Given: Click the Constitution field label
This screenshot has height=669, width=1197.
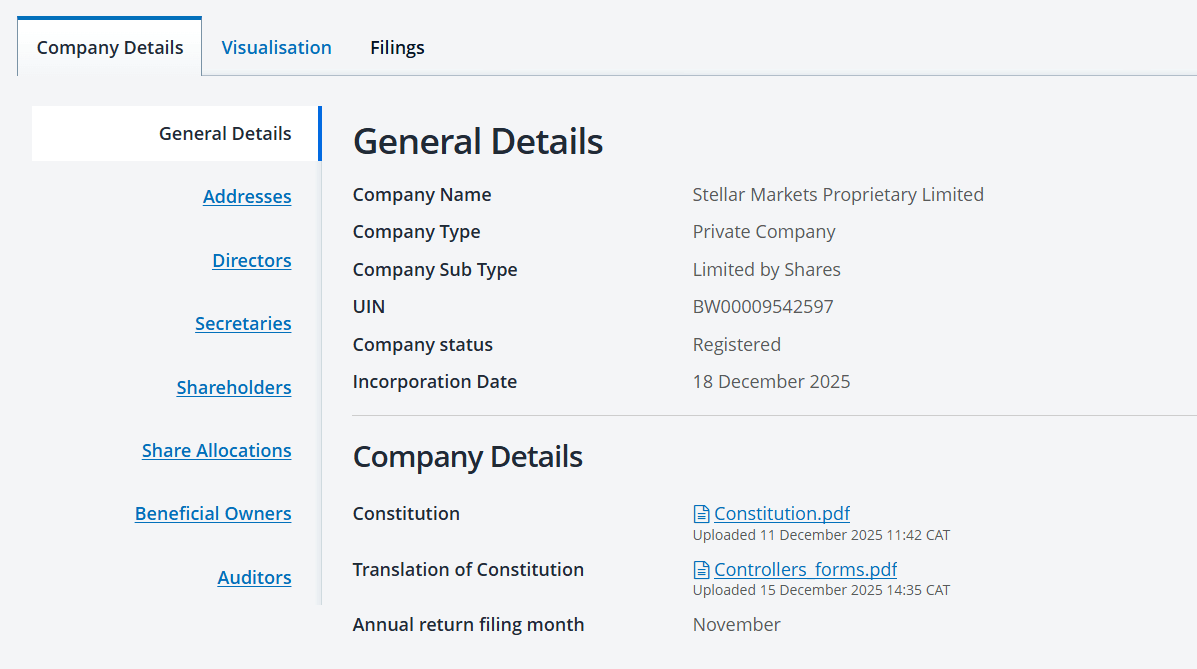Looking at the screenshot, I should pyautogui.click(x=406, y=514).
